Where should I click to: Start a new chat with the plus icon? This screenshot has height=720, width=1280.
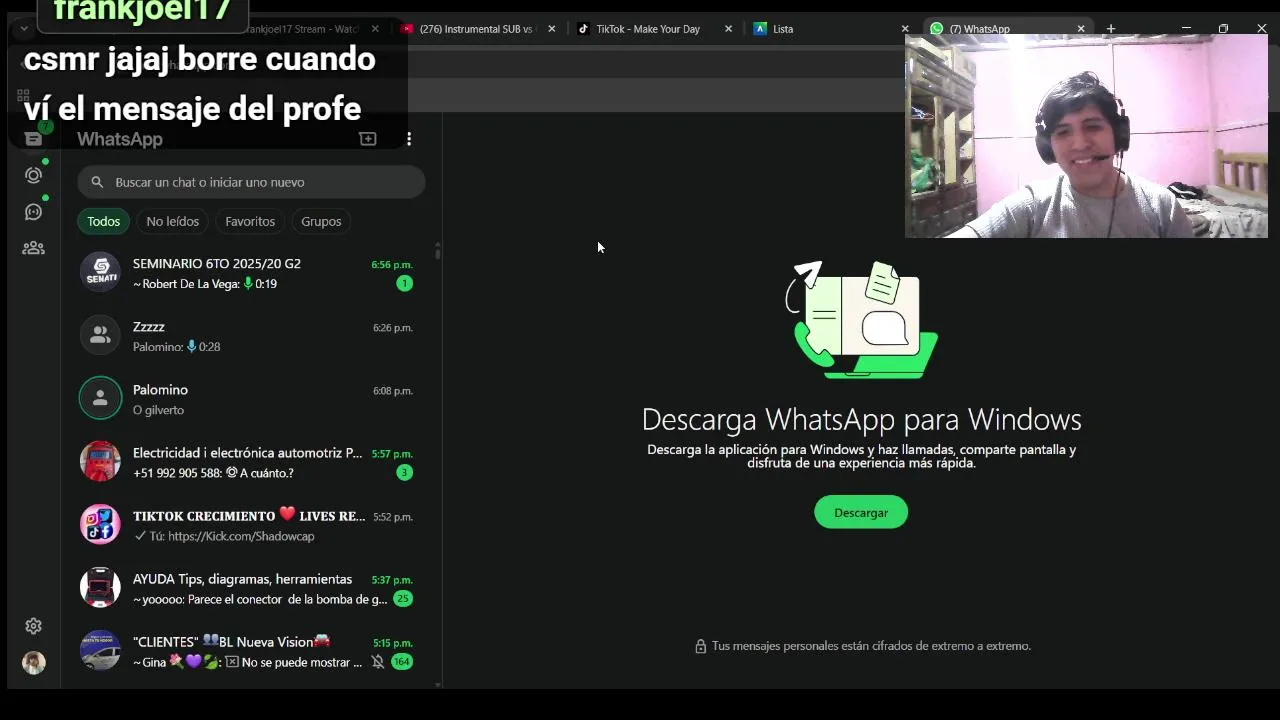pyautogui.click(x=368, y=139)
